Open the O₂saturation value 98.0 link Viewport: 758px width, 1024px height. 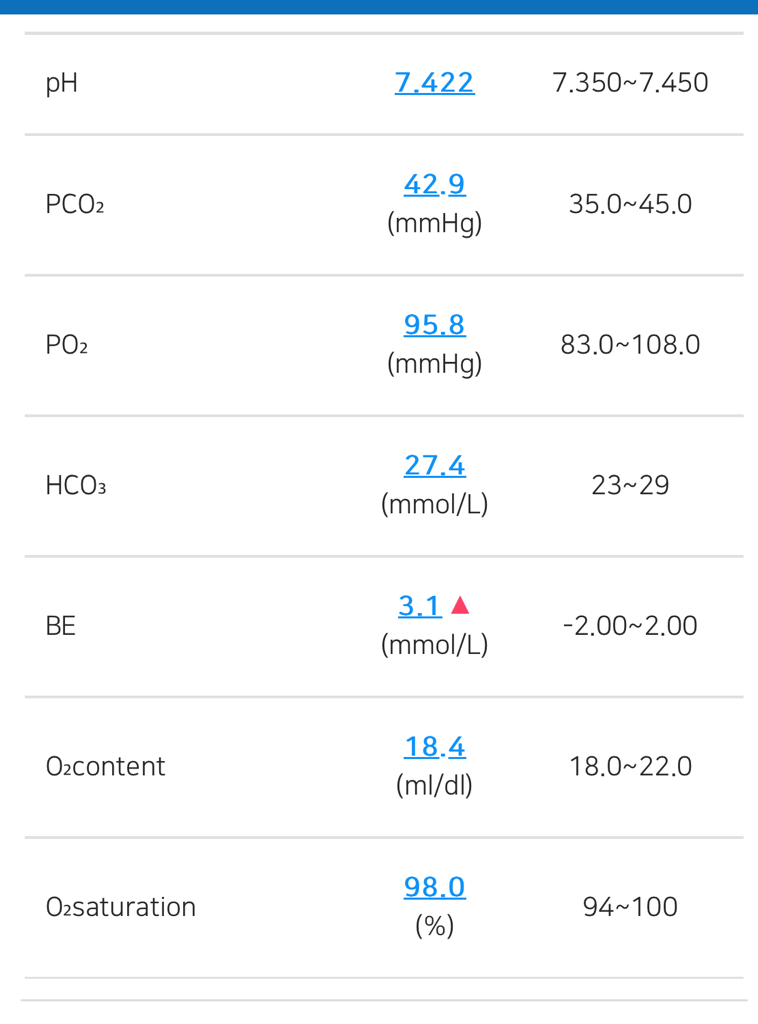click(434, 887)
